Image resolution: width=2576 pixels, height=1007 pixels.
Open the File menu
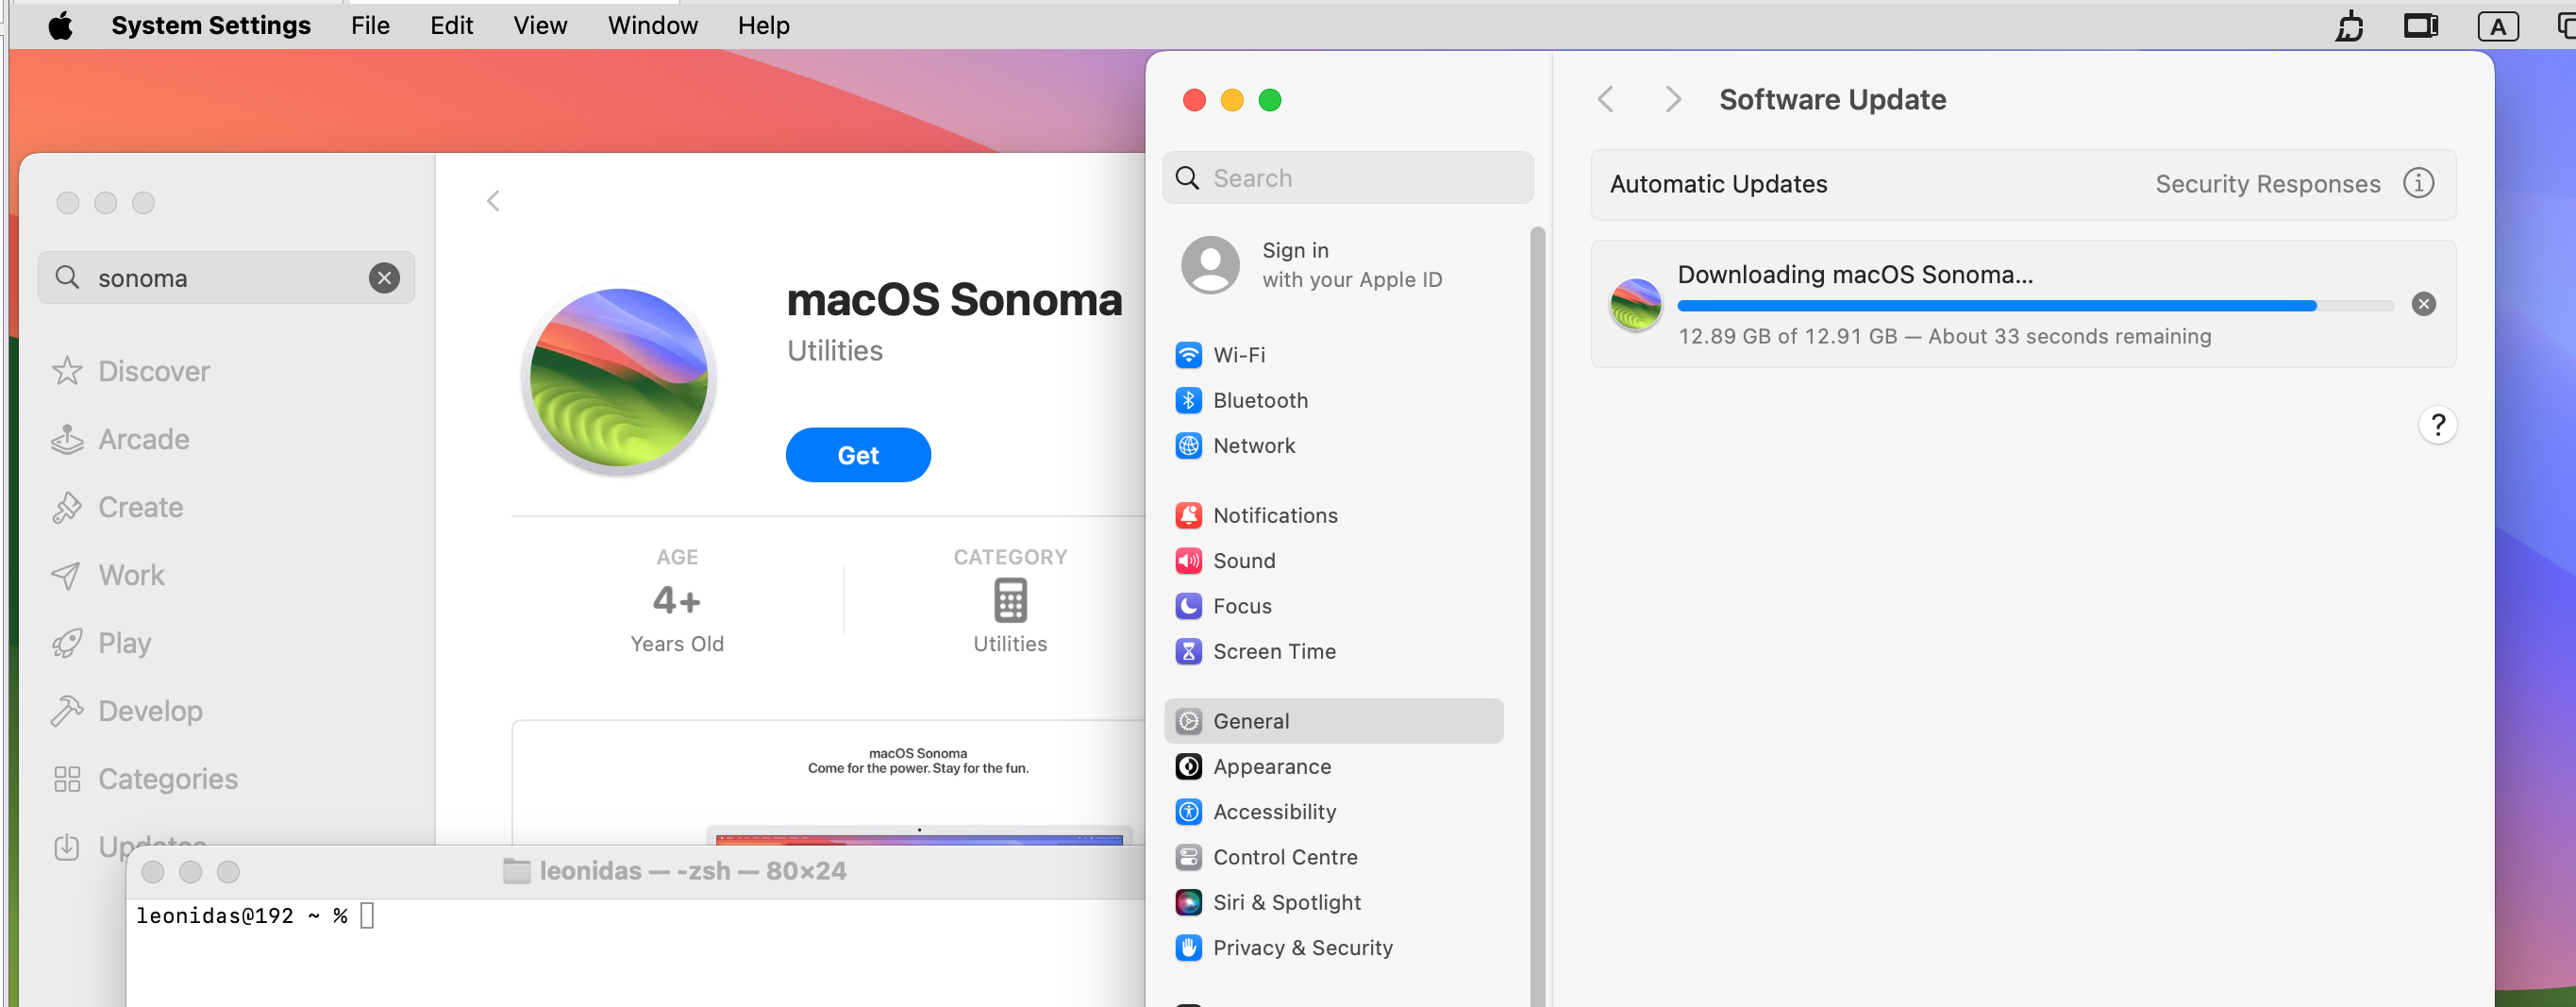tap(370, 25)
